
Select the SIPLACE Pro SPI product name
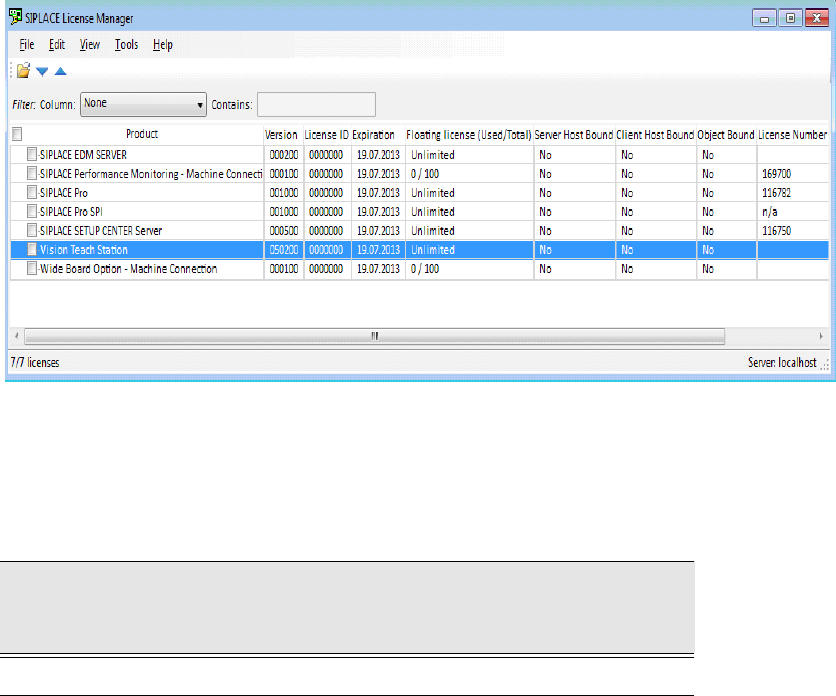(71, 212)
